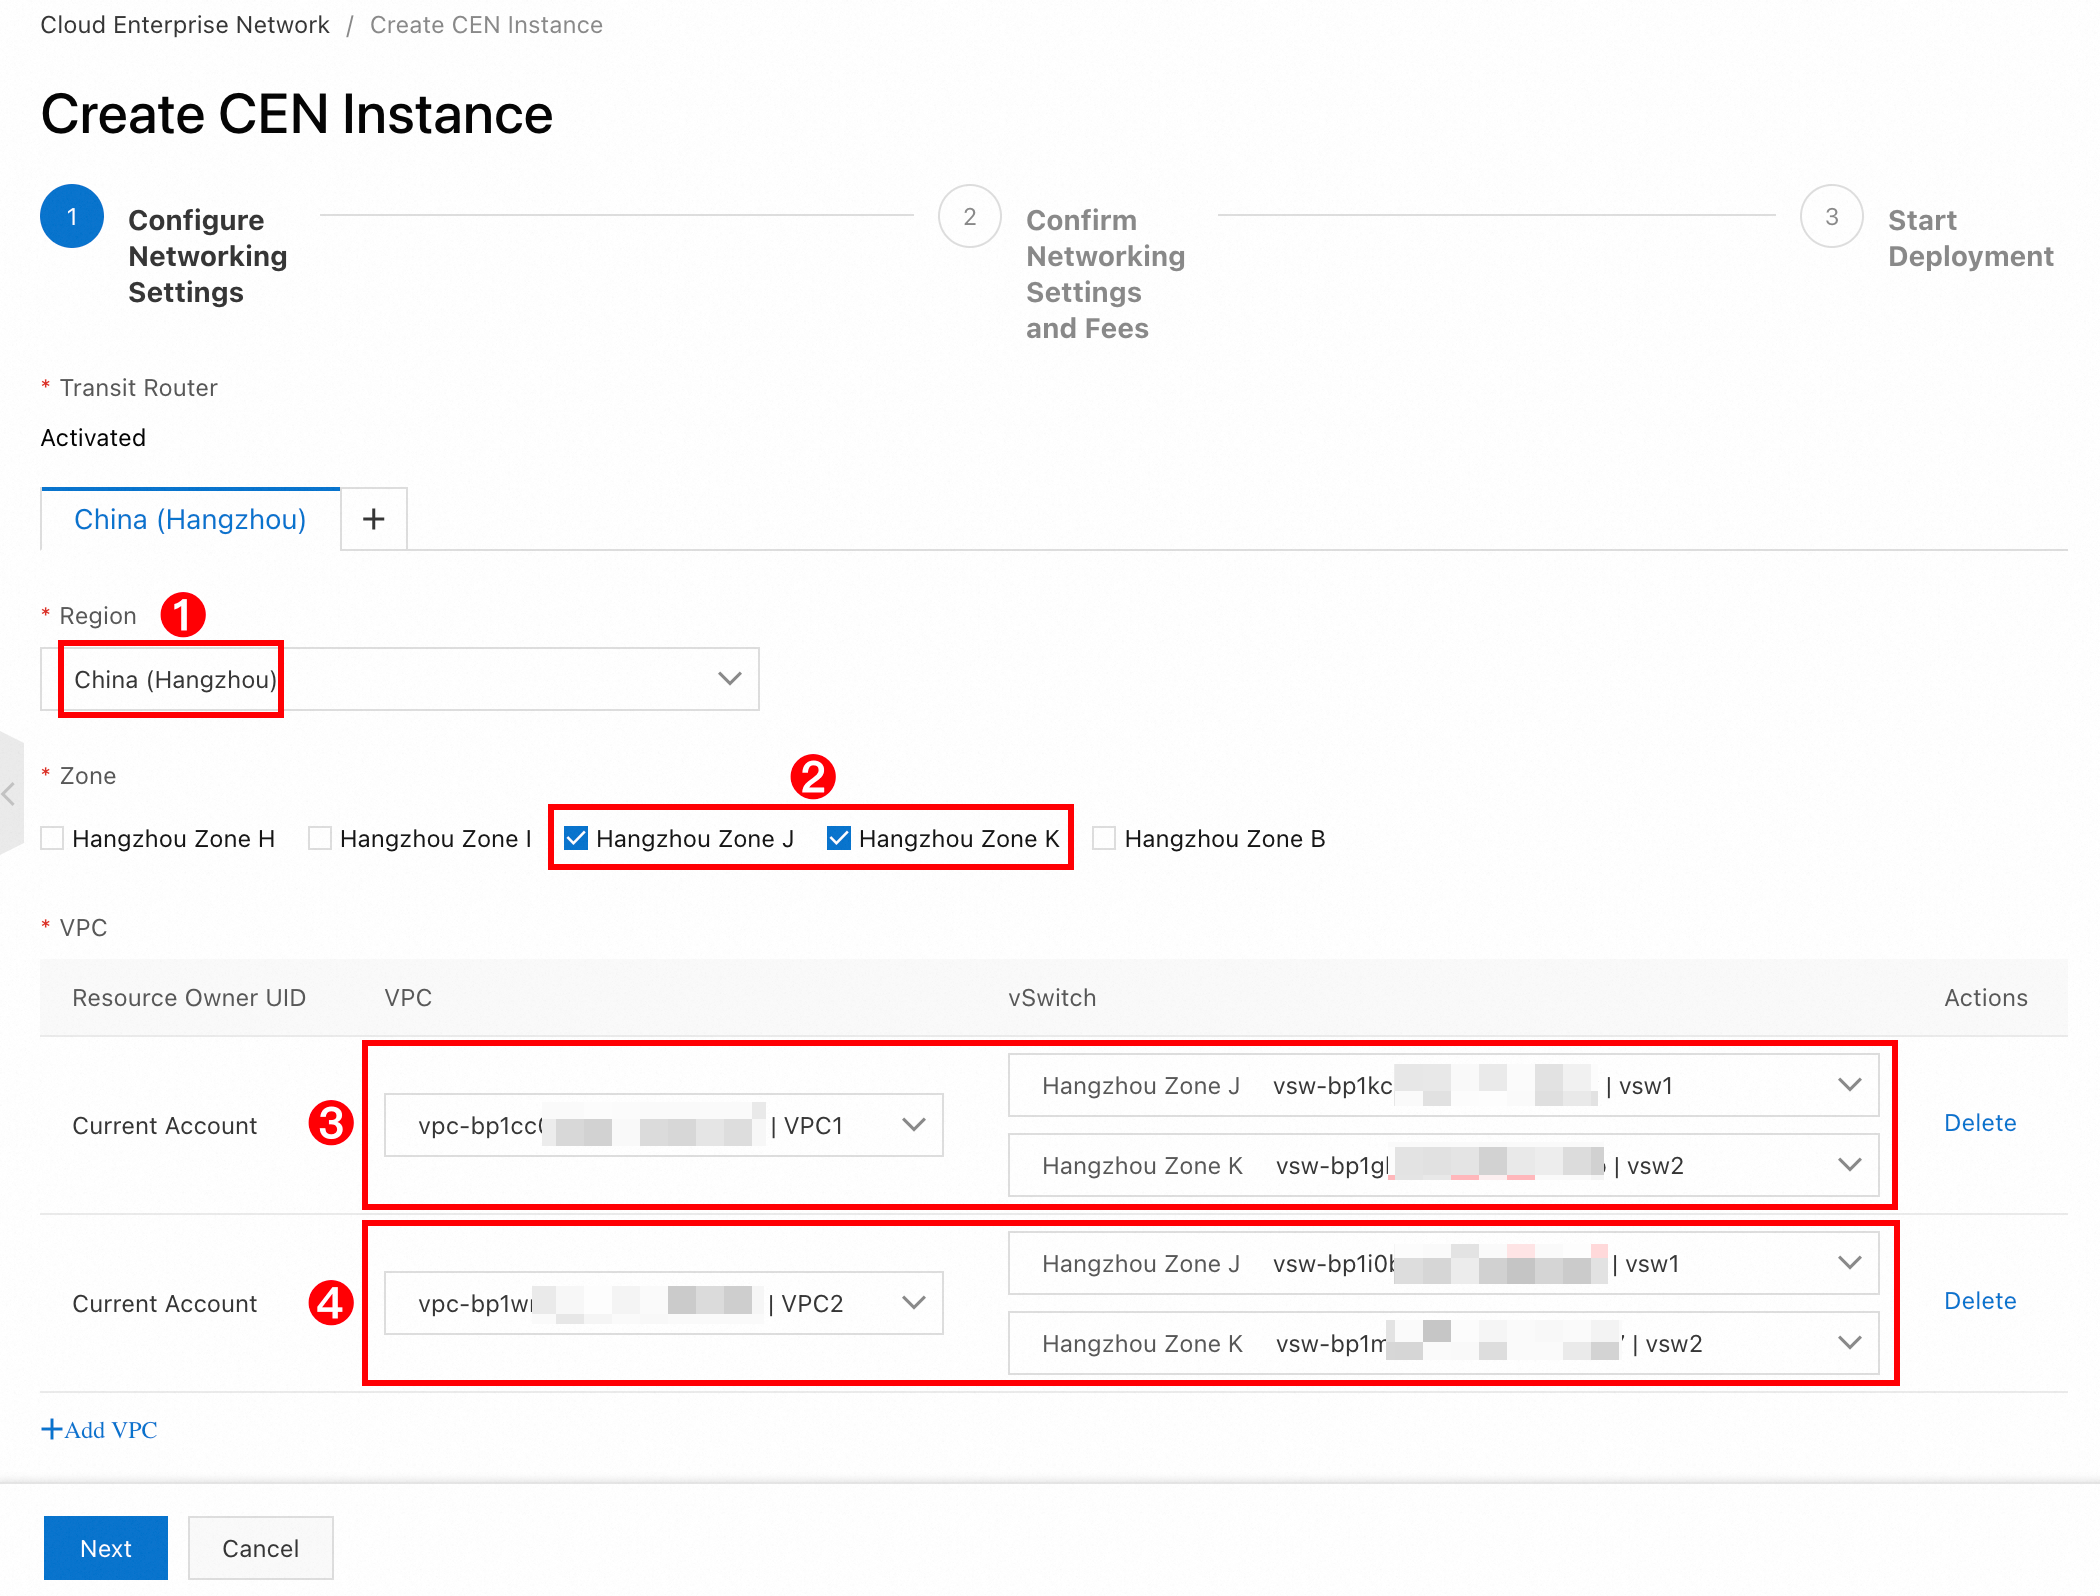2100x1596 pixels.
Task: Click the left sidebar collapse arrow
Action: (9, 794)
